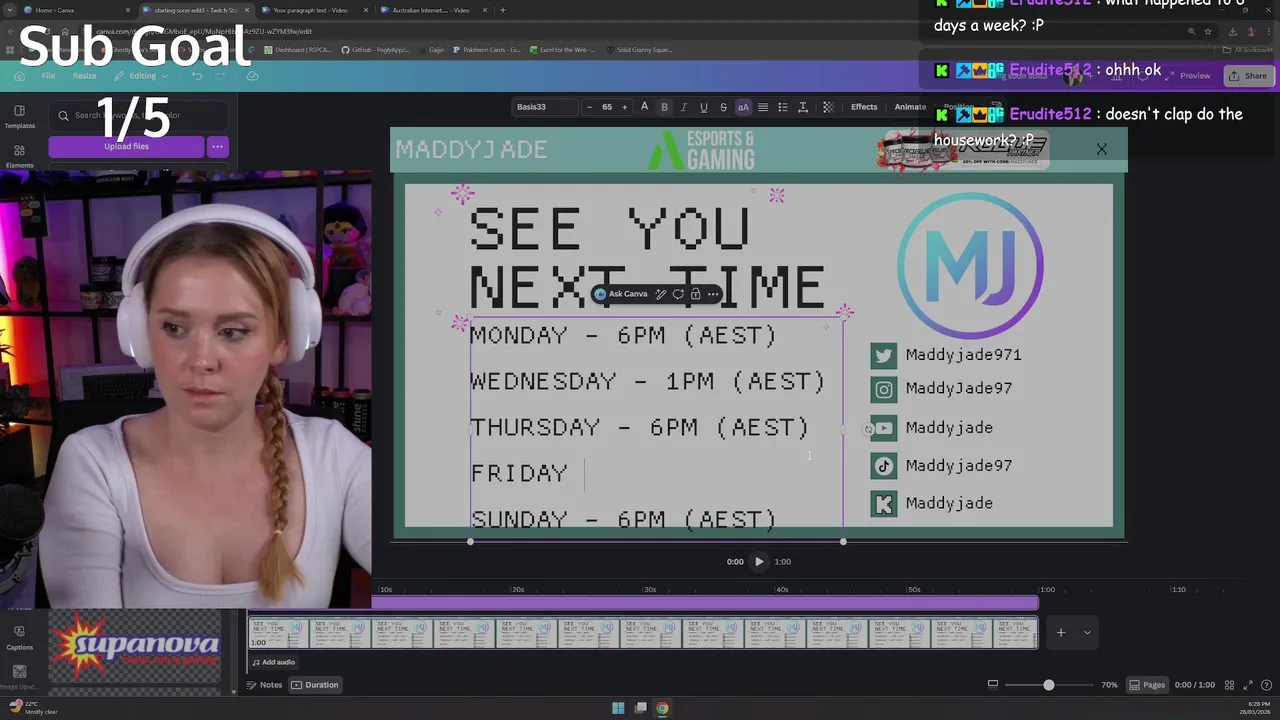Click the Canva home icon

pyautogui.click(x=19, y=76)
